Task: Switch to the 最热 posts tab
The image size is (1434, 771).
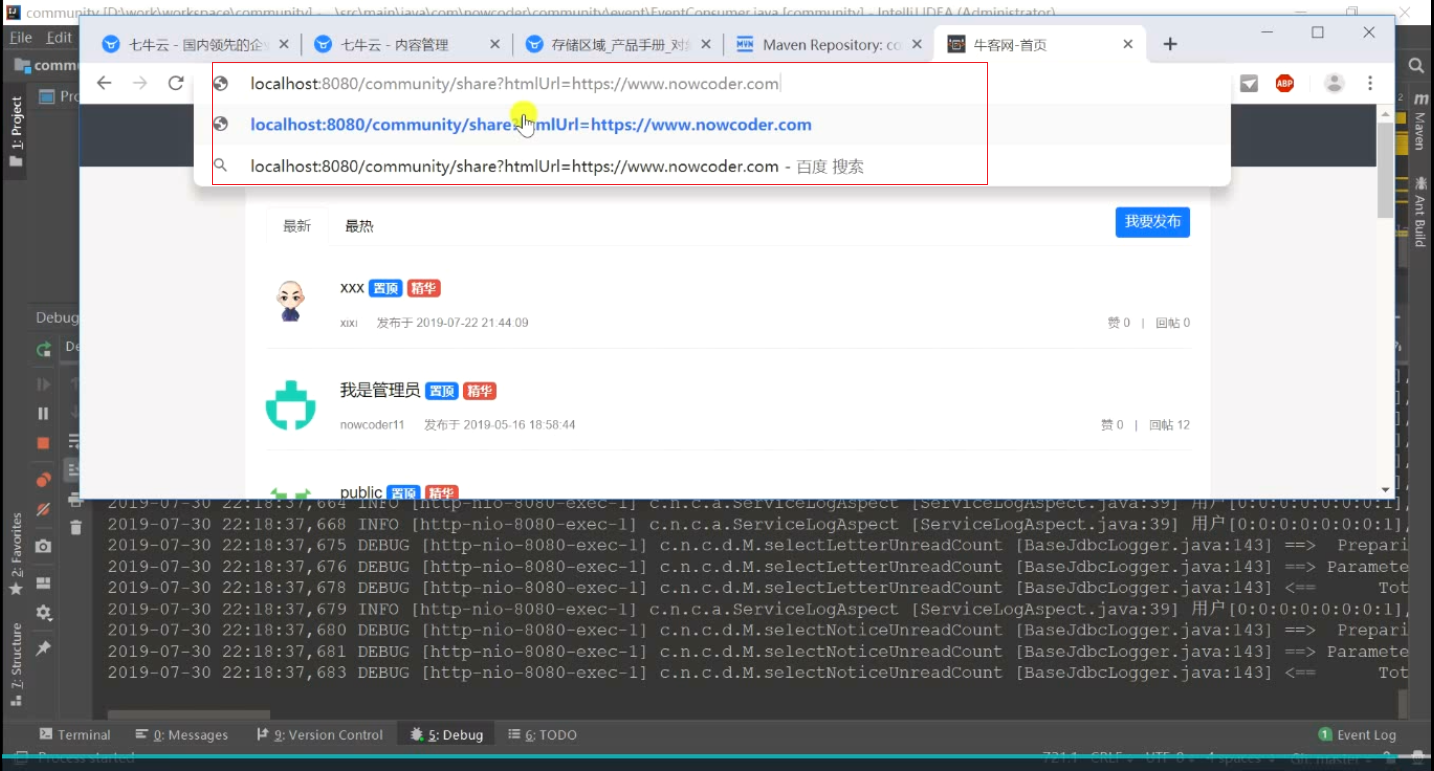Action: click(x=359, y=226)
